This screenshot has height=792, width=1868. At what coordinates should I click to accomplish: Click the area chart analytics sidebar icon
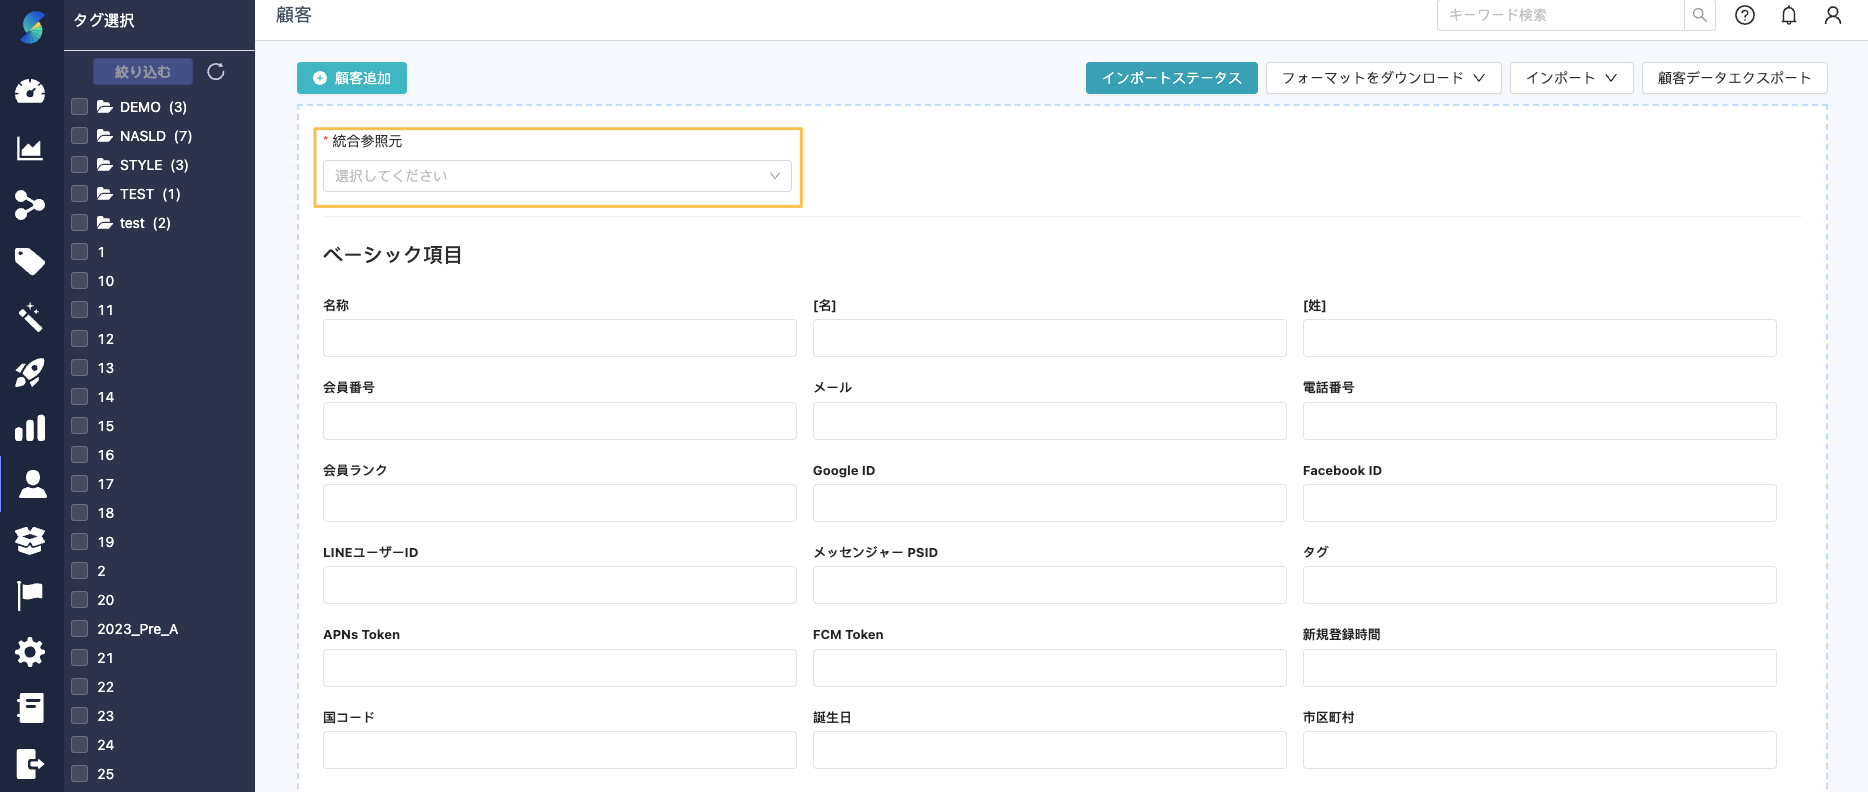click(x=30, y=149)
